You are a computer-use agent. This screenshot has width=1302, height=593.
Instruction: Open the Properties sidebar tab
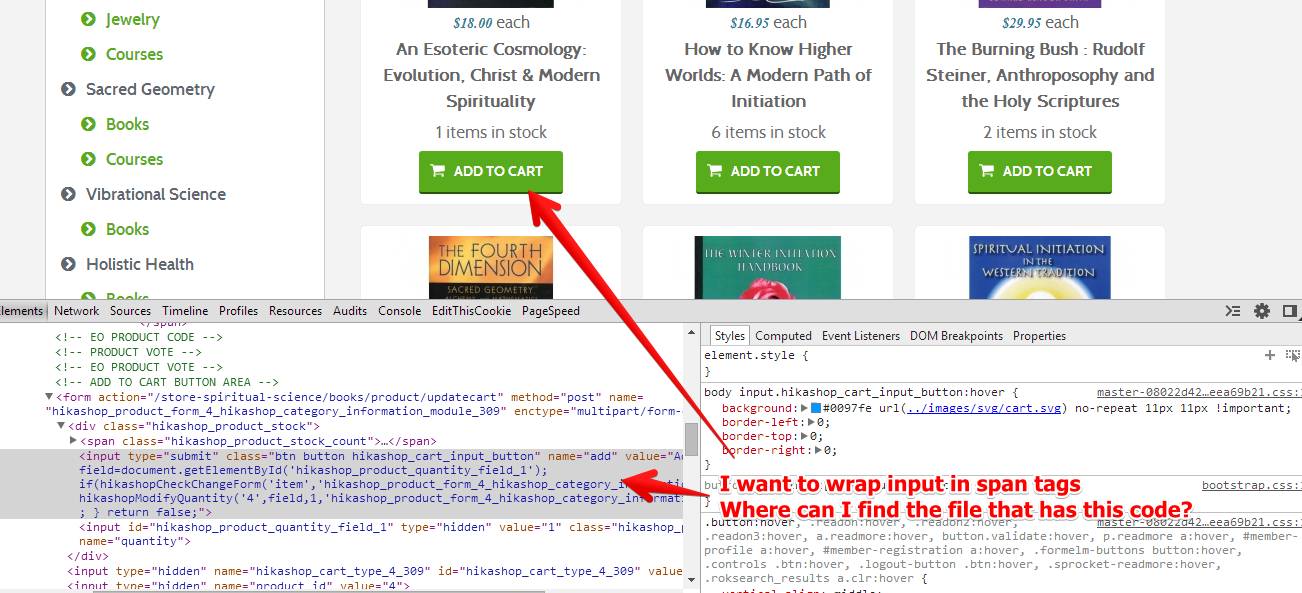click(1040, 336)
